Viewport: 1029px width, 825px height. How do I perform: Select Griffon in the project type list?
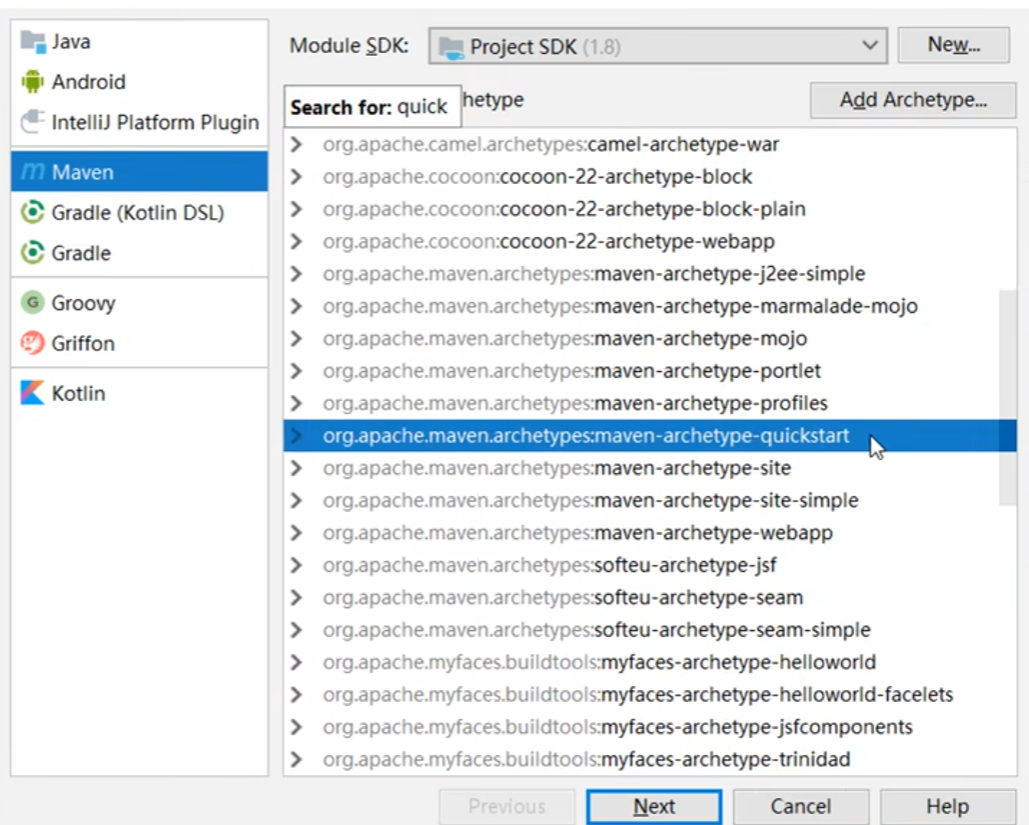[139, 343]
